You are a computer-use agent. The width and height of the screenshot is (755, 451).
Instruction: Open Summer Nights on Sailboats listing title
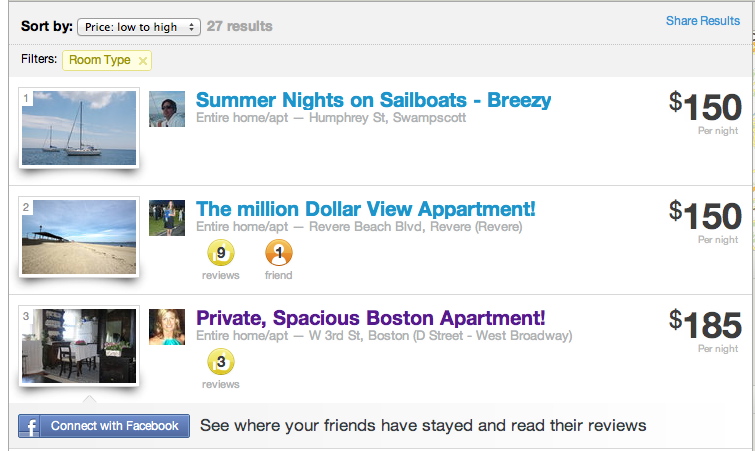point(373,100)
